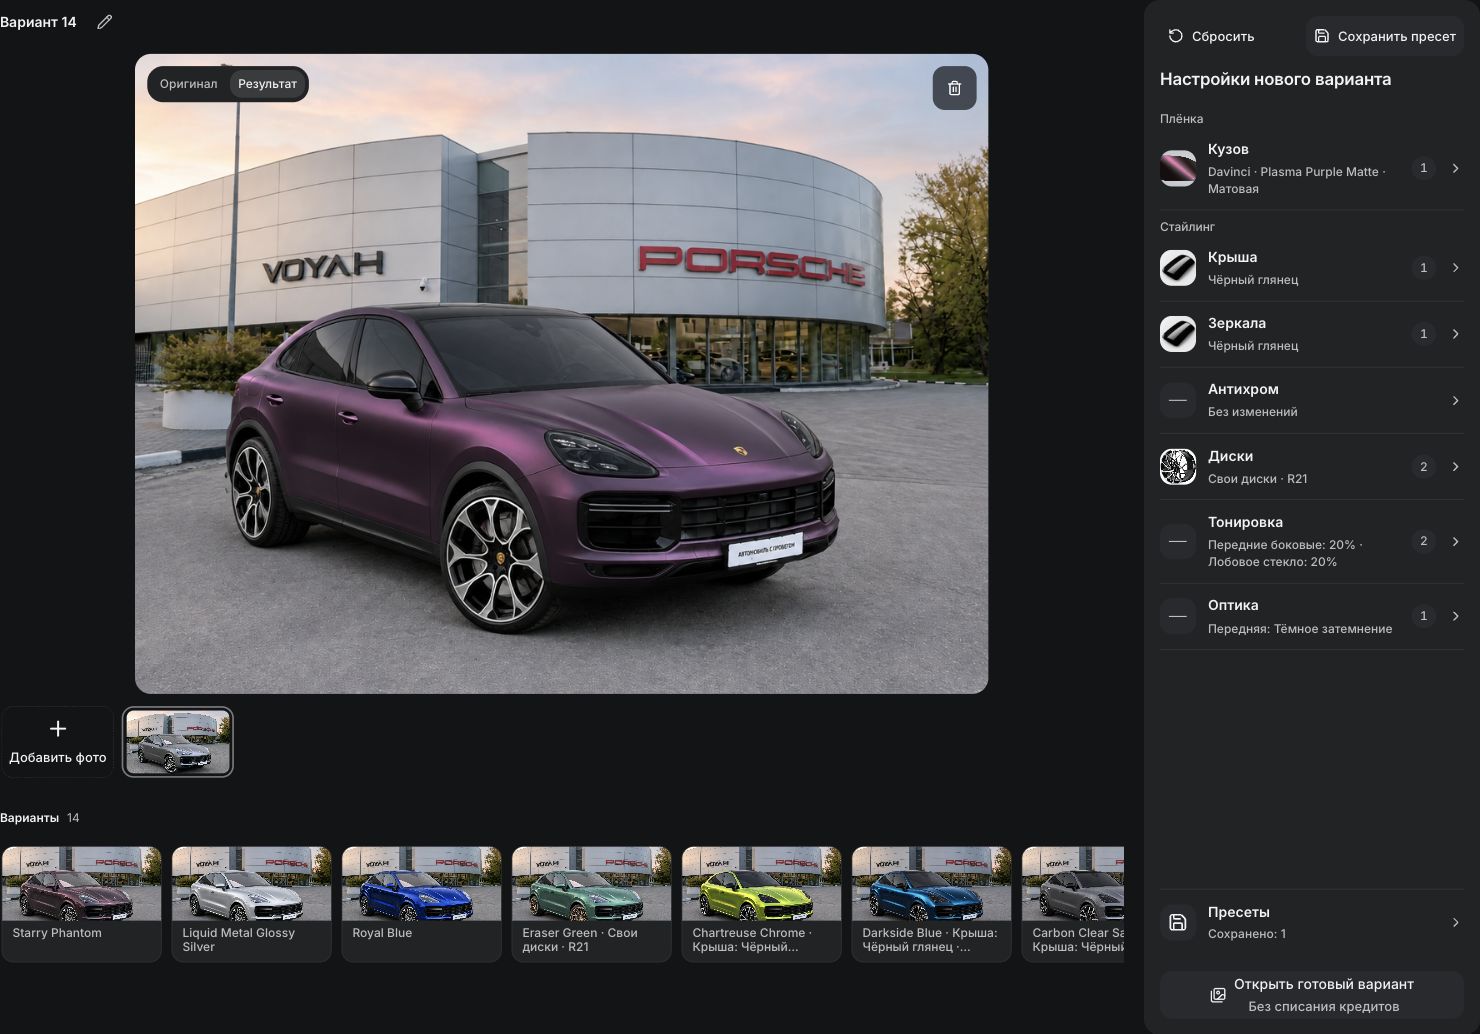
Task: Click the Зеркала black gloss icon
Action: click(1178, 334)
